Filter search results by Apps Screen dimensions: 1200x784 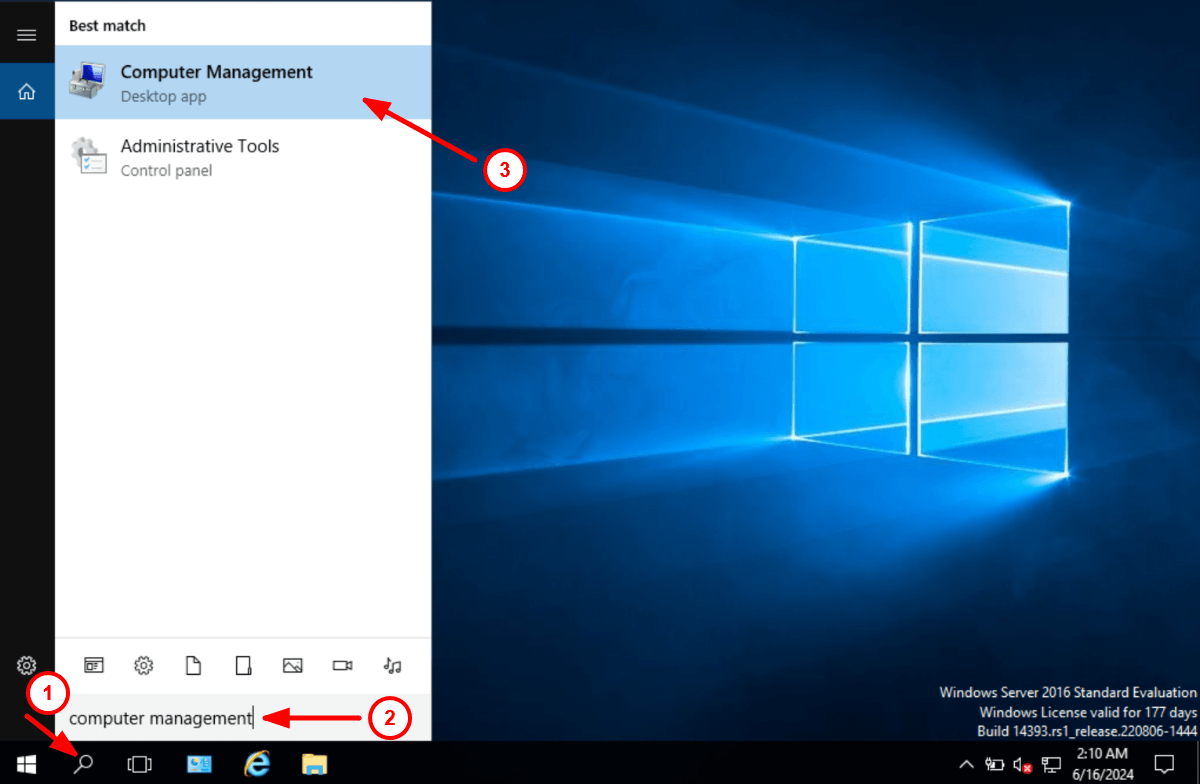click(94, 665)
